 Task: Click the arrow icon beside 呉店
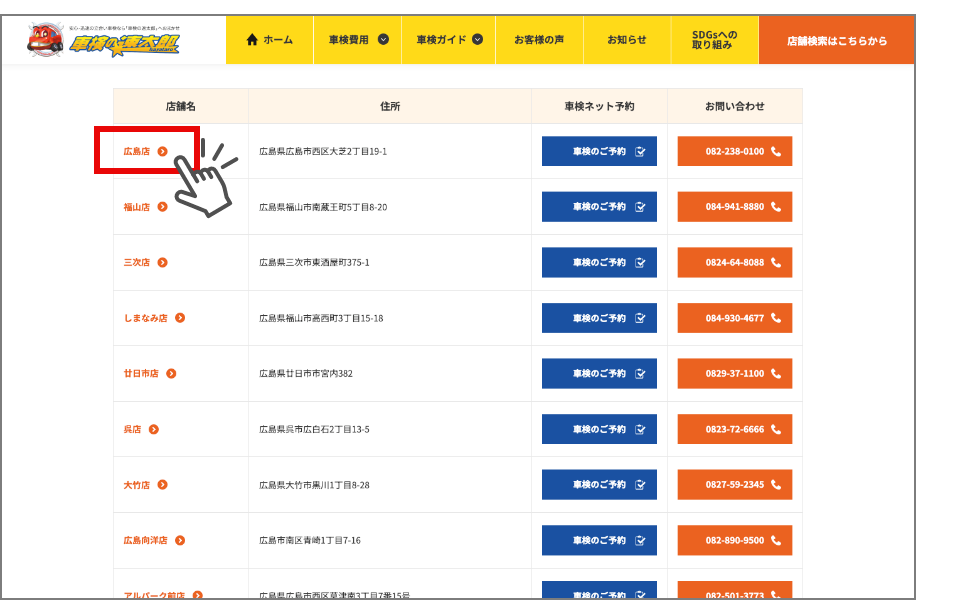[x=154, y=430]
